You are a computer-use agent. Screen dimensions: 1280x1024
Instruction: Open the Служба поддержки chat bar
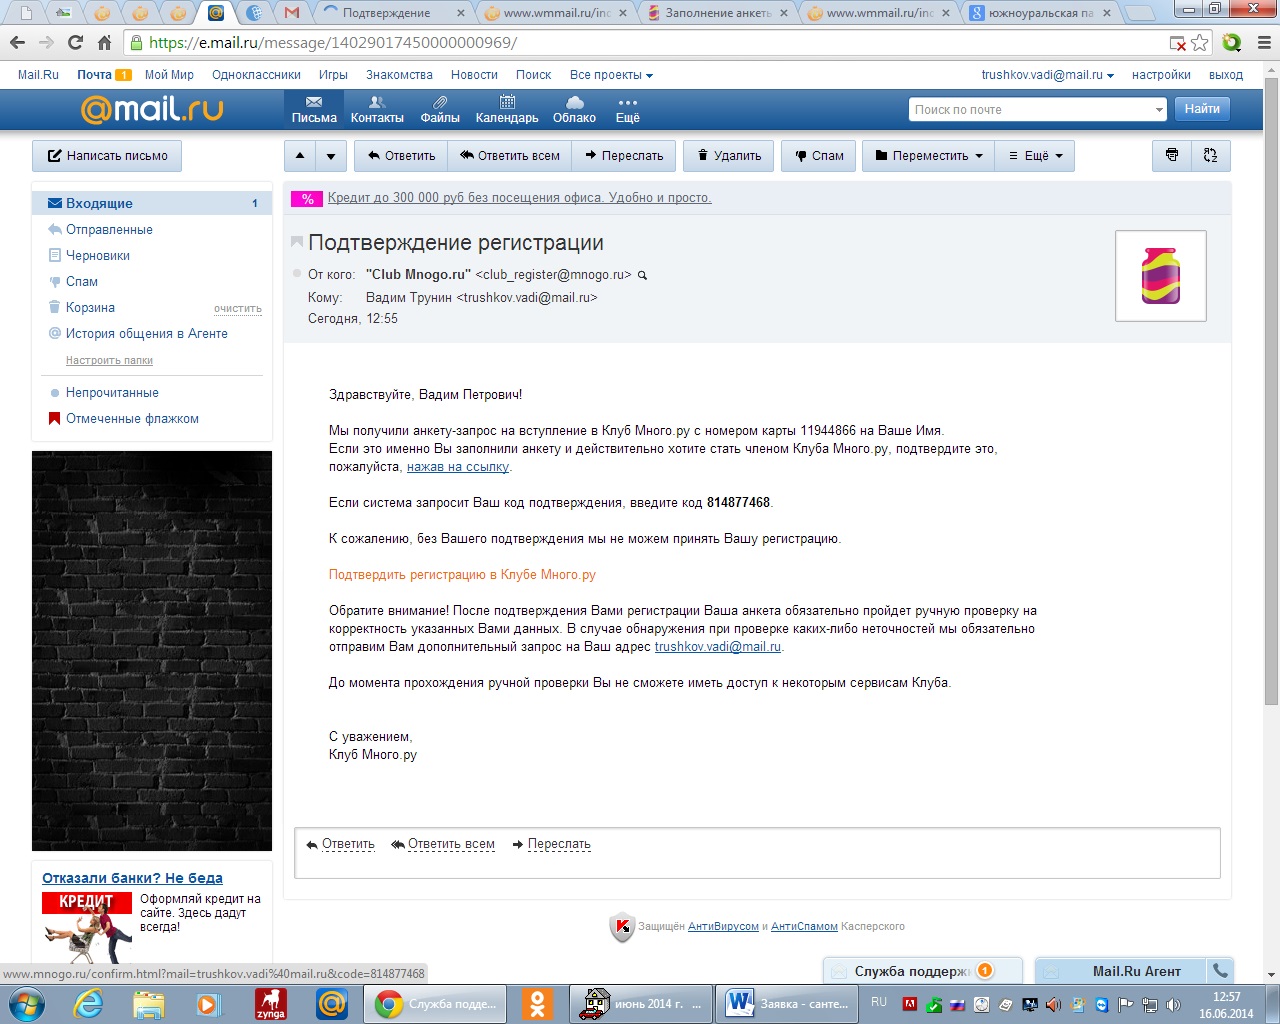point(922,971)
